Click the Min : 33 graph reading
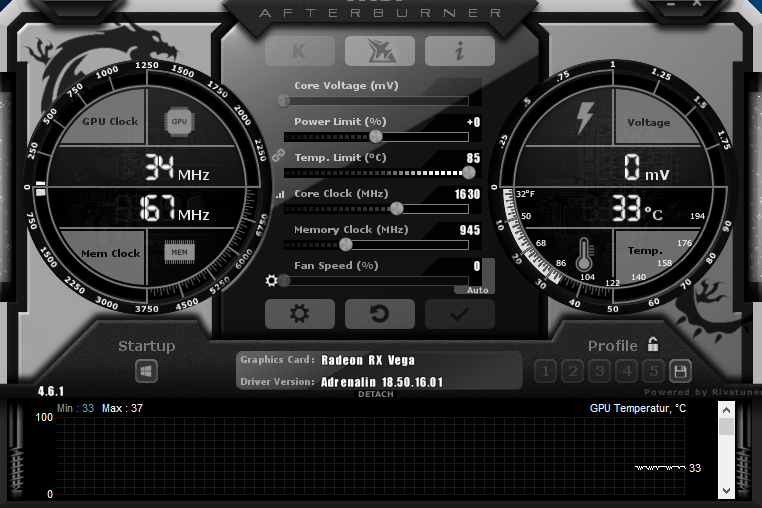This screenshot has width=762, height=508. (75, 408)
